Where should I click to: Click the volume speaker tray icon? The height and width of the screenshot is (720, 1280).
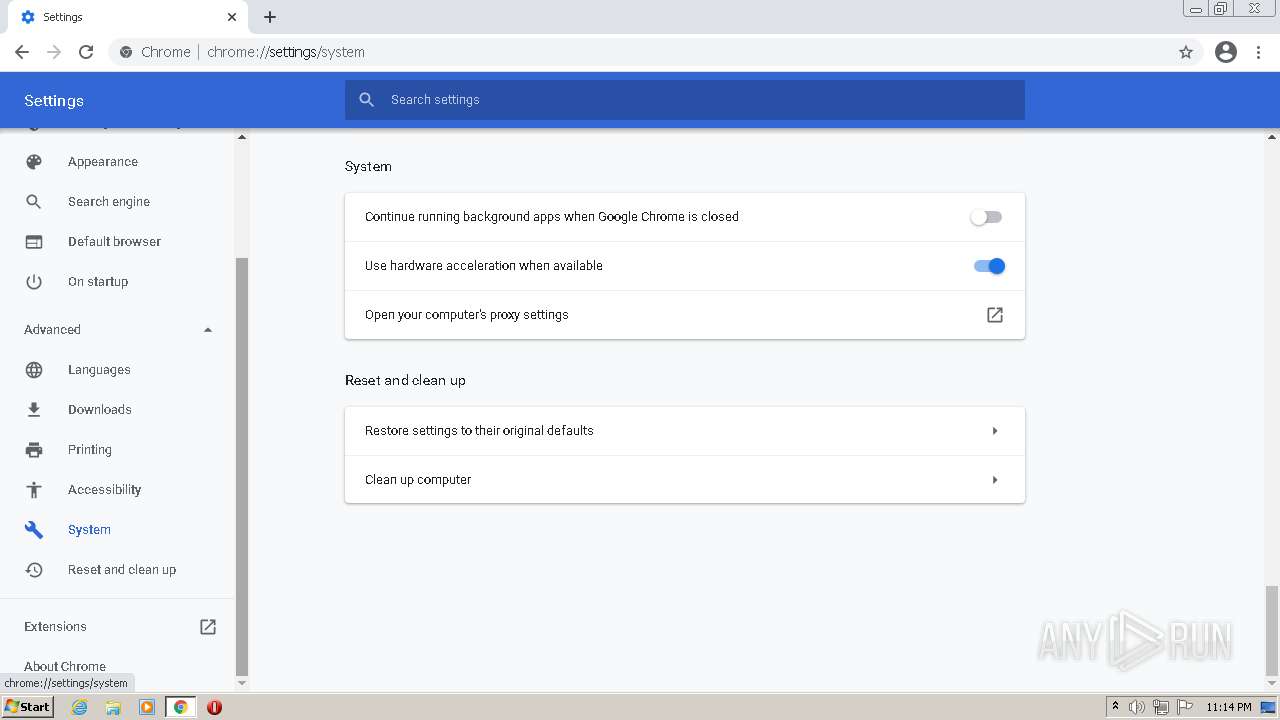[x=1137, y=707]
